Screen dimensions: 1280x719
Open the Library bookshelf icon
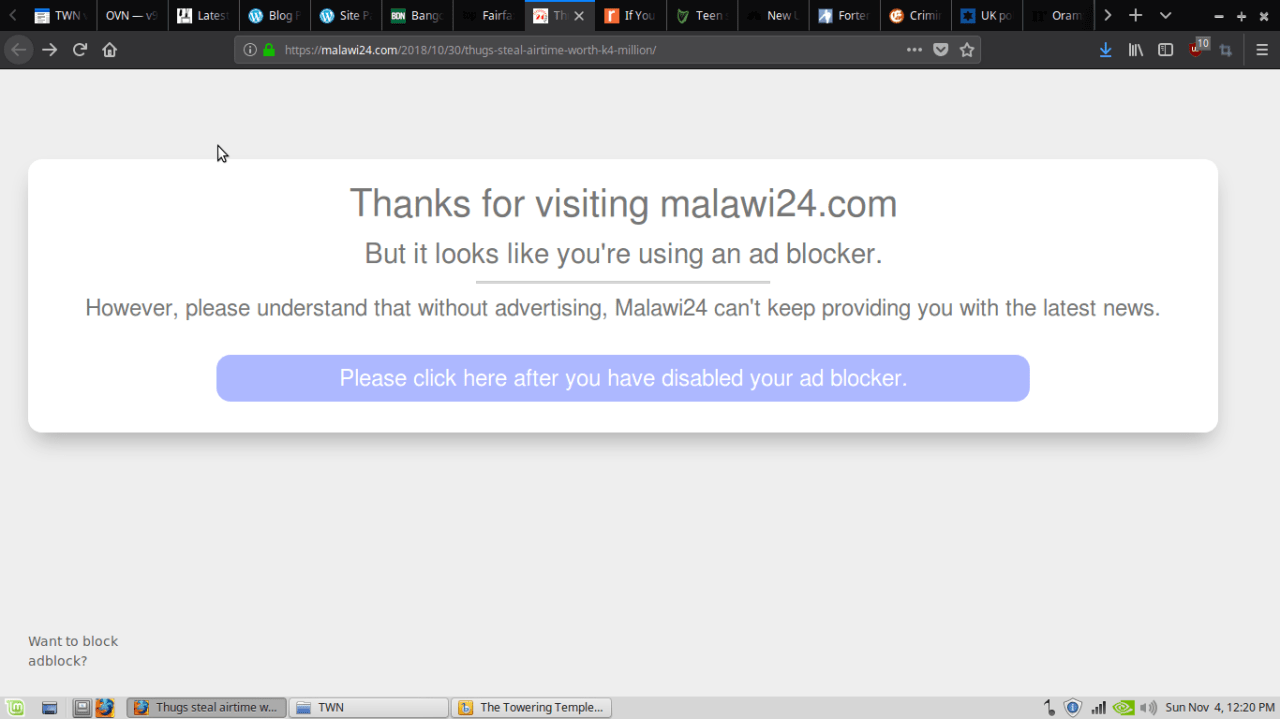pos(1136,50)
